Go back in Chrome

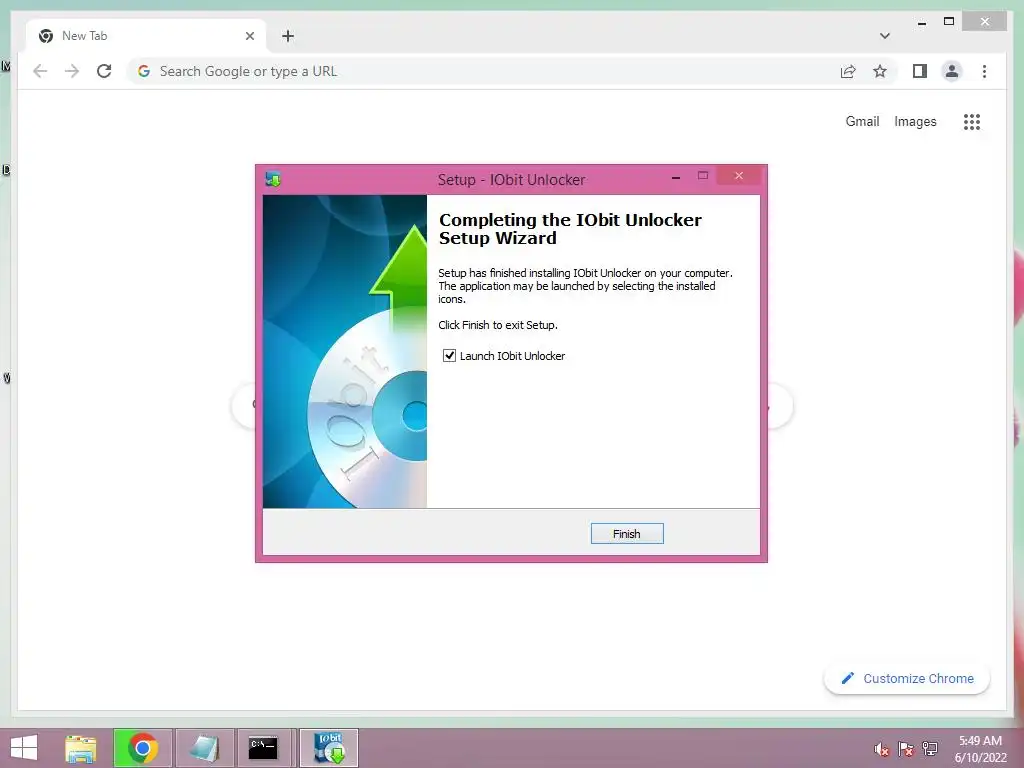click(40, 71)
